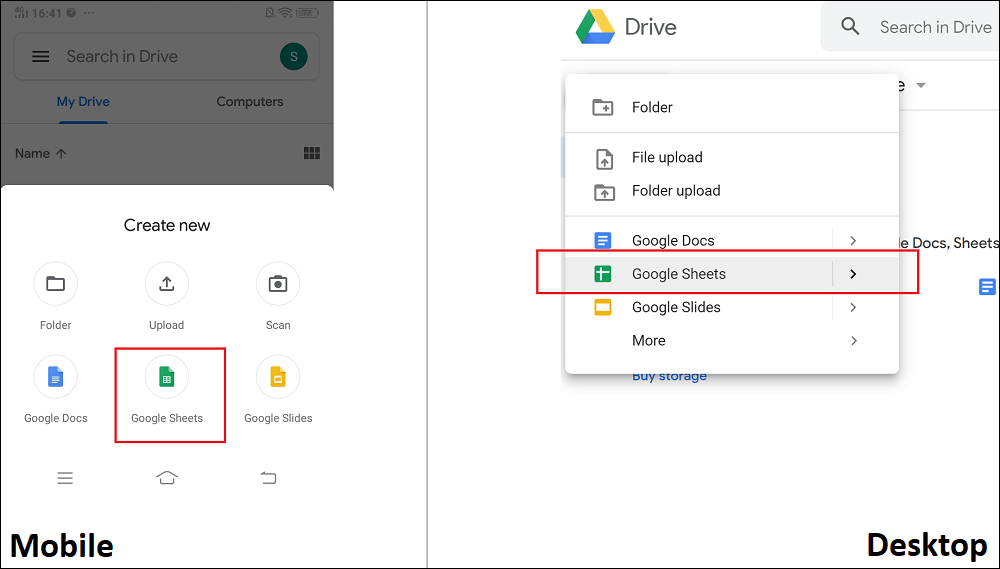Click the new folder plus icon
Image resolution: width=1000 pixels, height=569 pixels.
(x=603, y=107)
